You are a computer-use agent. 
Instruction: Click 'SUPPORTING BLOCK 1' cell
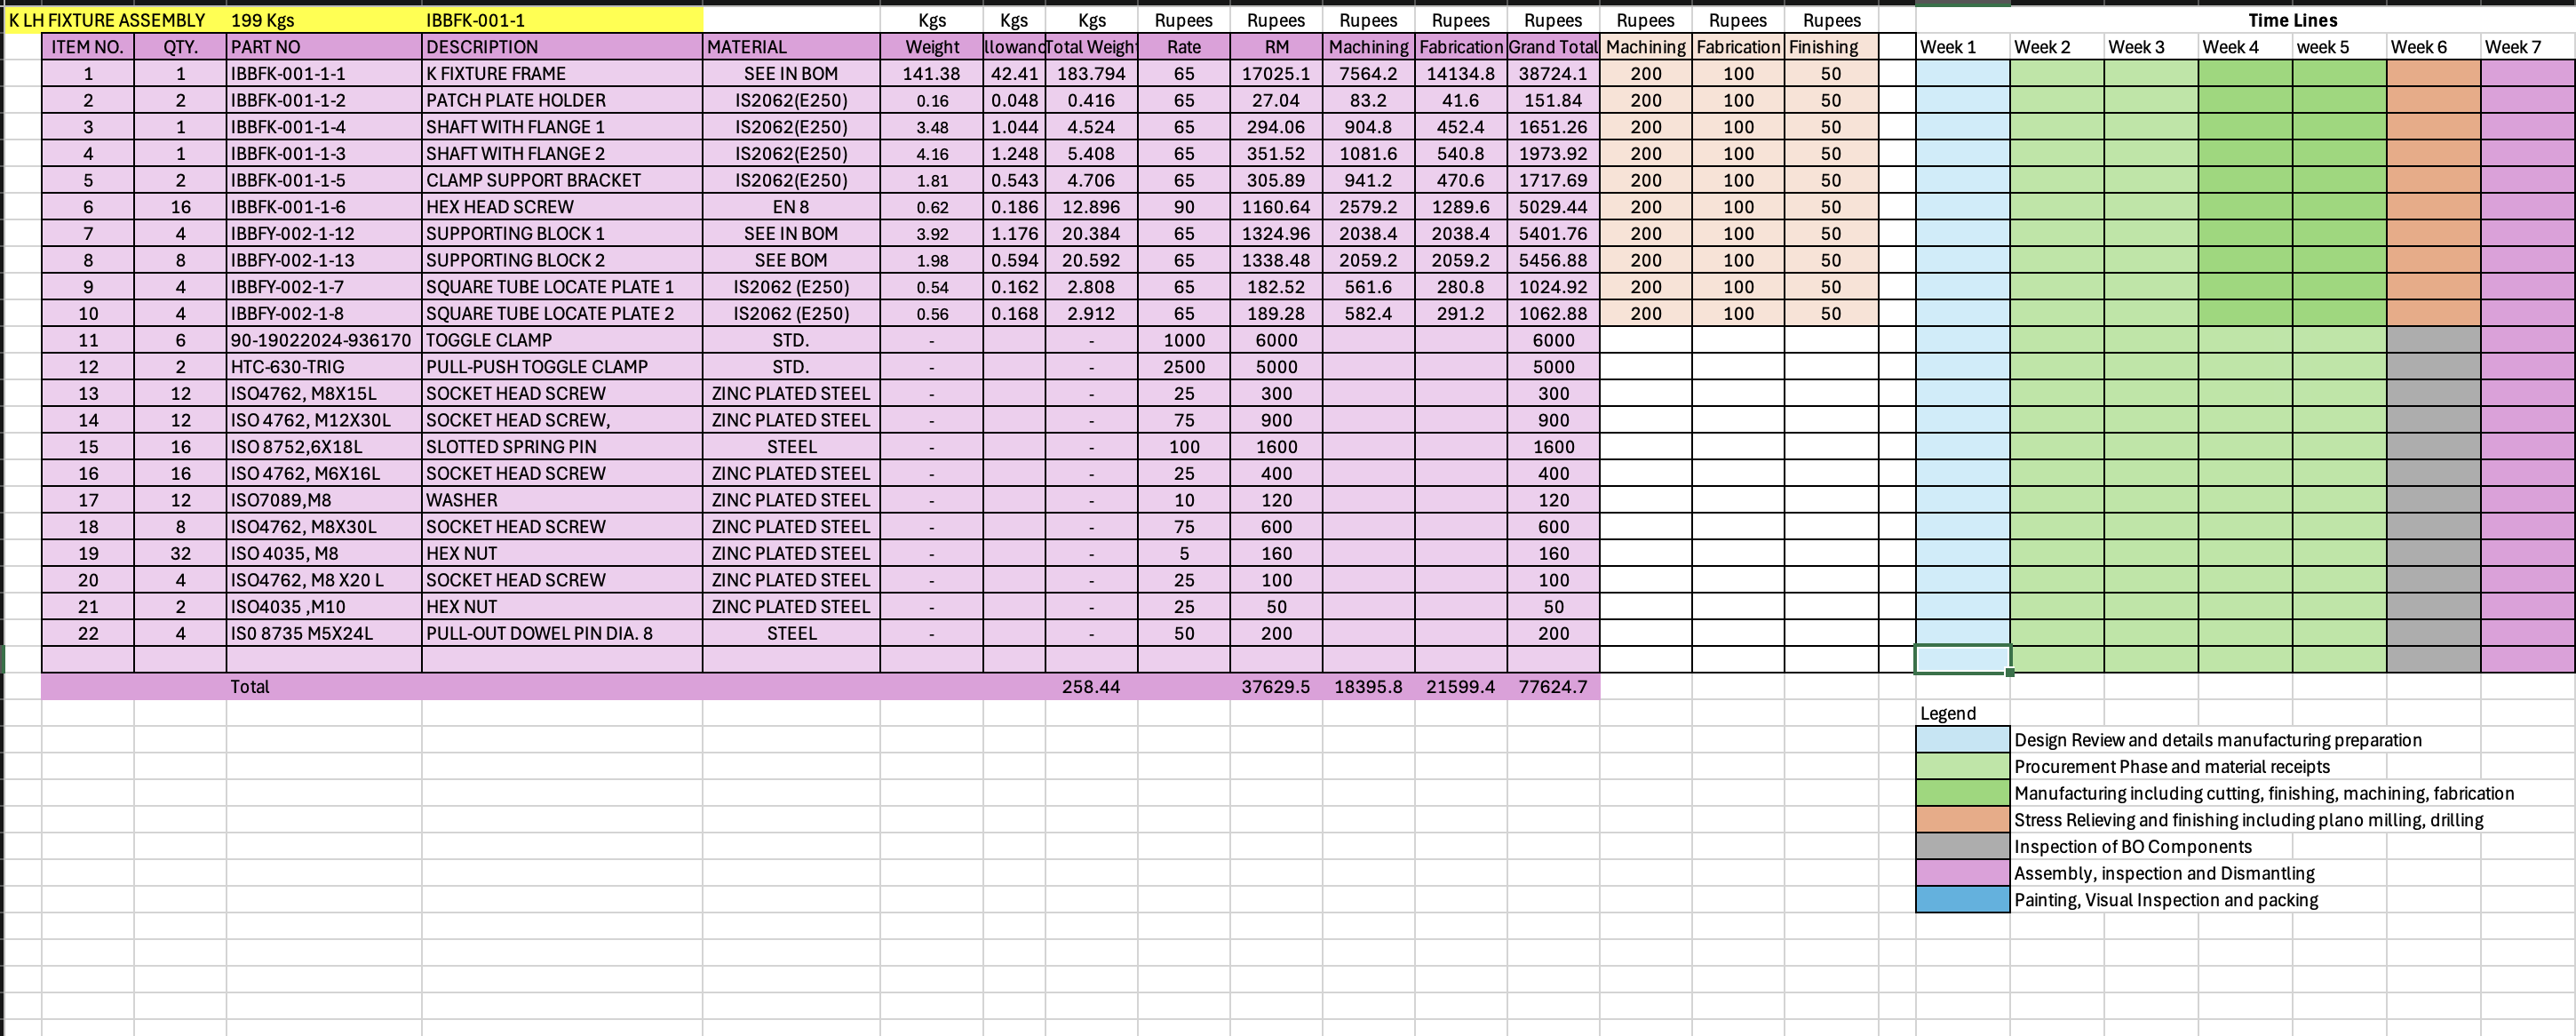tap(562, 234)
